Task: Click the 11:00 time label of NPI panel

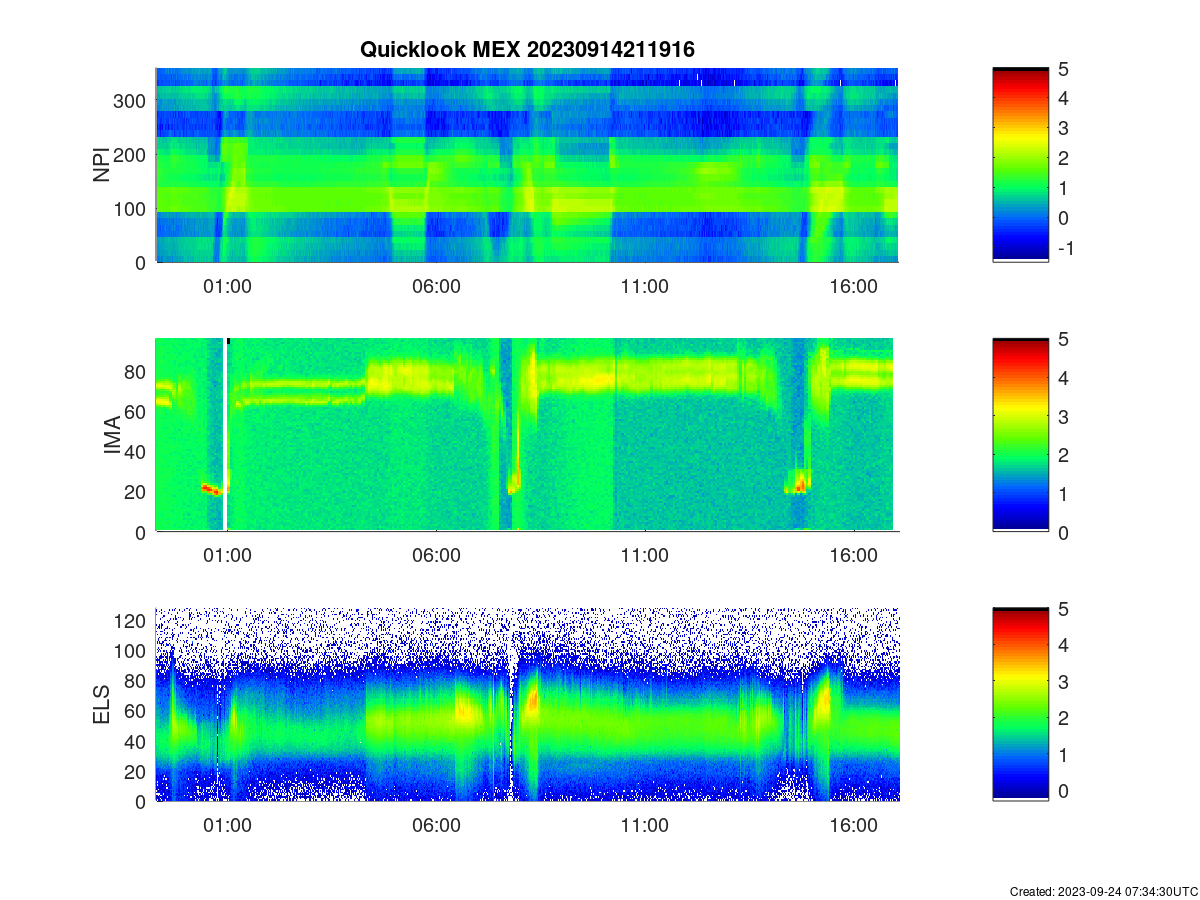Action: click(645, 285)
